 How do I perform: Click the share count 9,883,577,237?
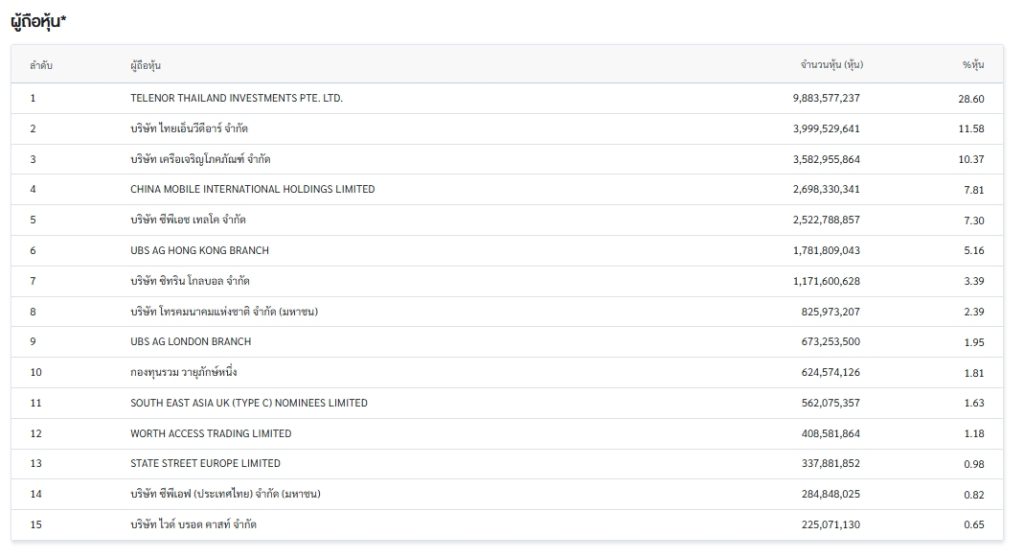click(826, 98)
